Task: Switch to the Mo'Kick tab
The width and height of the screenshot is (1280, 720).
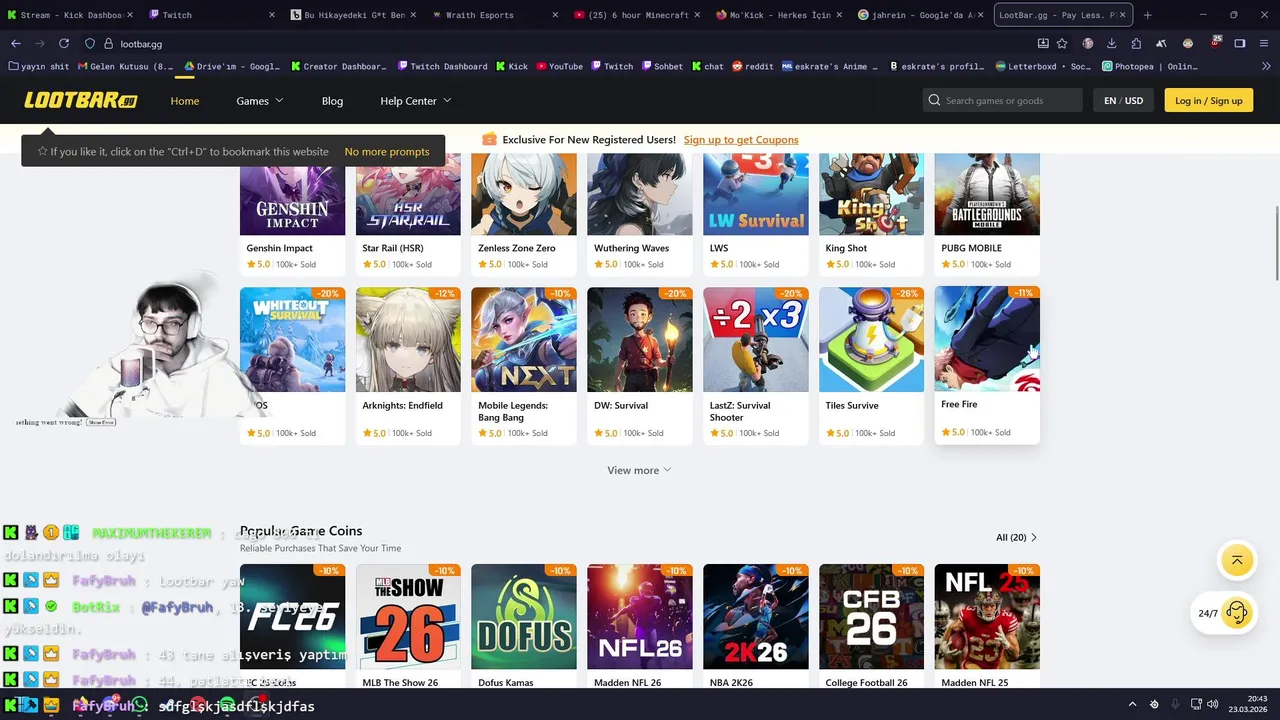Action: [777, 15]
